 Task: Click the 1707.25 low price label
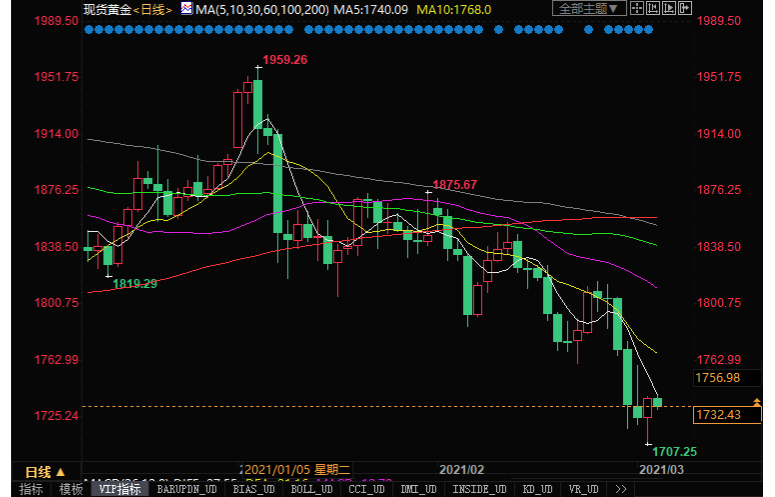pyautogui.click(x=674, y=452)
